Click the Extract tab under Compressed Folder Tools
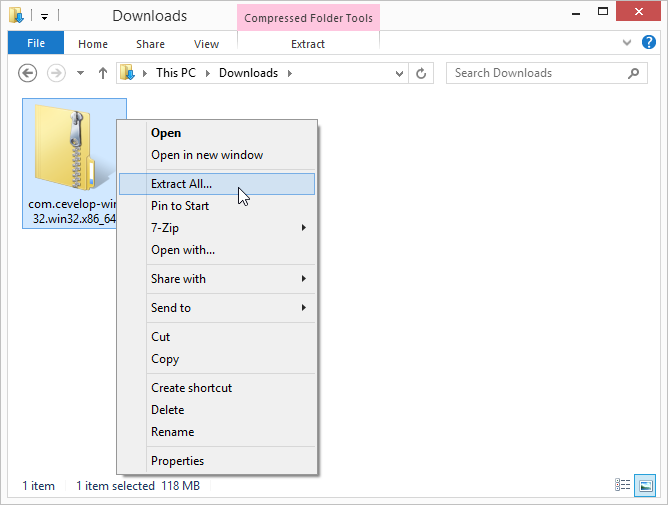This screenshot has width=668, height=505. [307, 44]
